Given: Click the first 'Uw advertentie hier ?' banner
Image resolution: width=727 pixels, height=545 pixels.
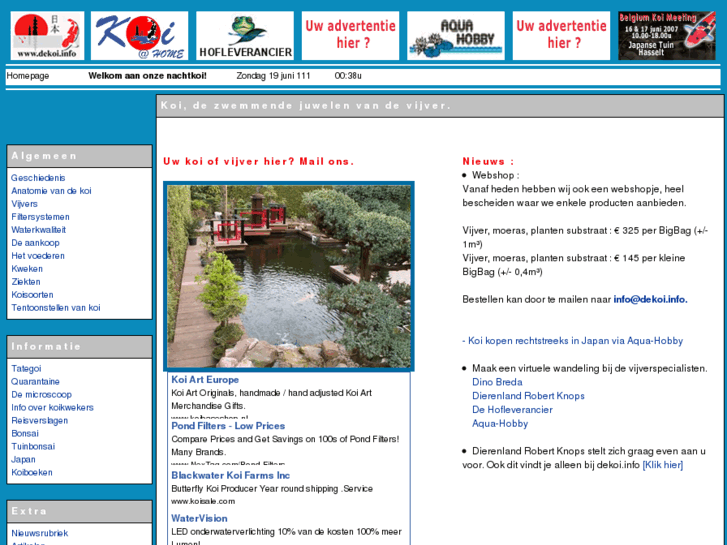Looking at the screenshot, I should [351, 36].
